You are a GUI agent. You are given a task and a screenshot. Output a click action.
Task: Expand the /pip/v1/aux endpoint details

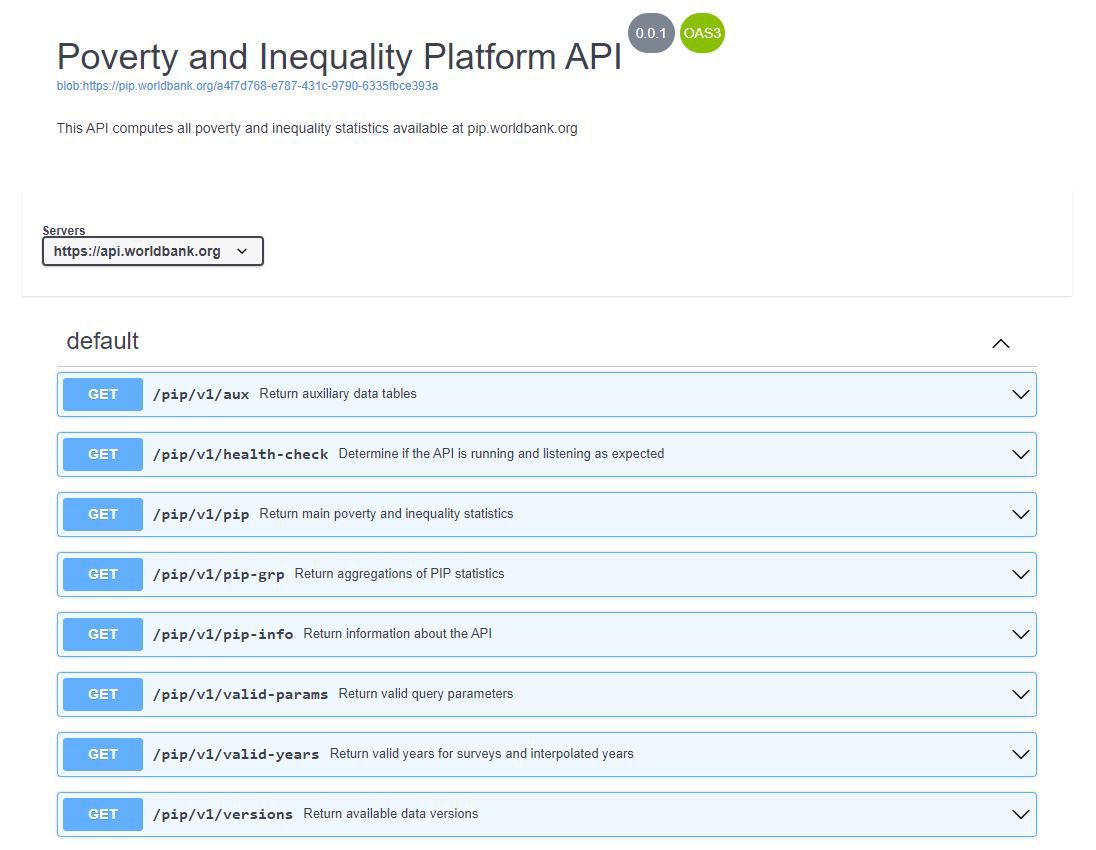(1020, 394)
